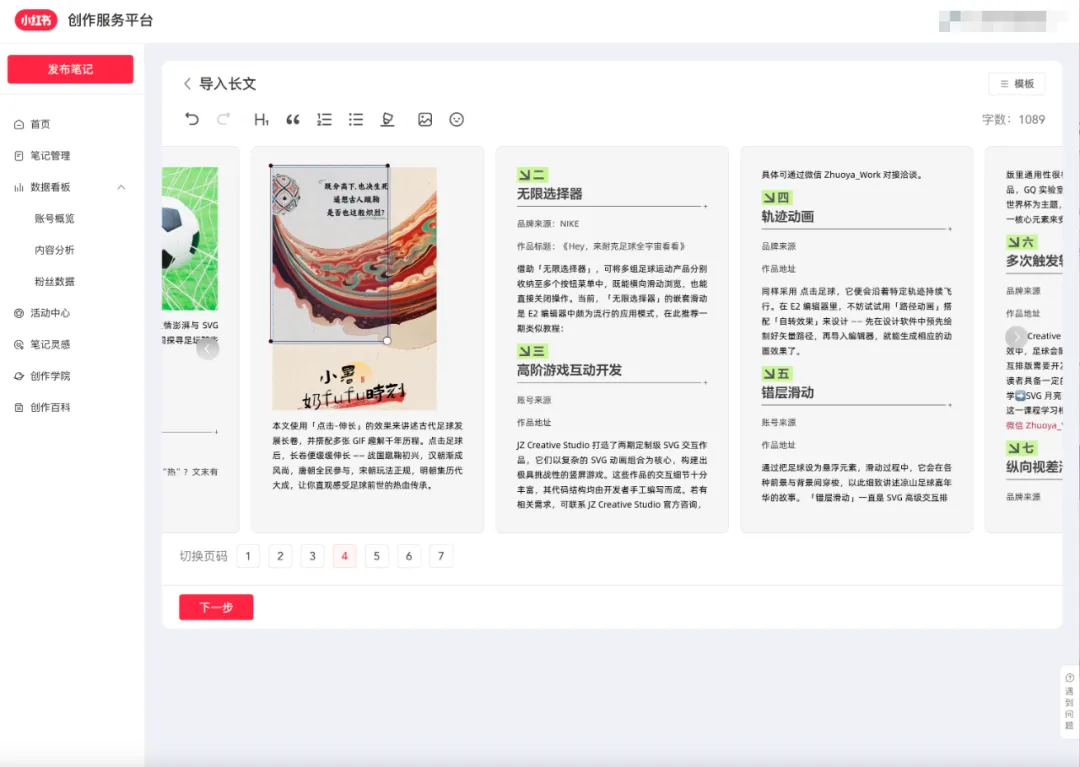Collapse the 数据看板 menu using its chevron
The width and height of the screenshot is (1080, 767).
tap(123, 186)
